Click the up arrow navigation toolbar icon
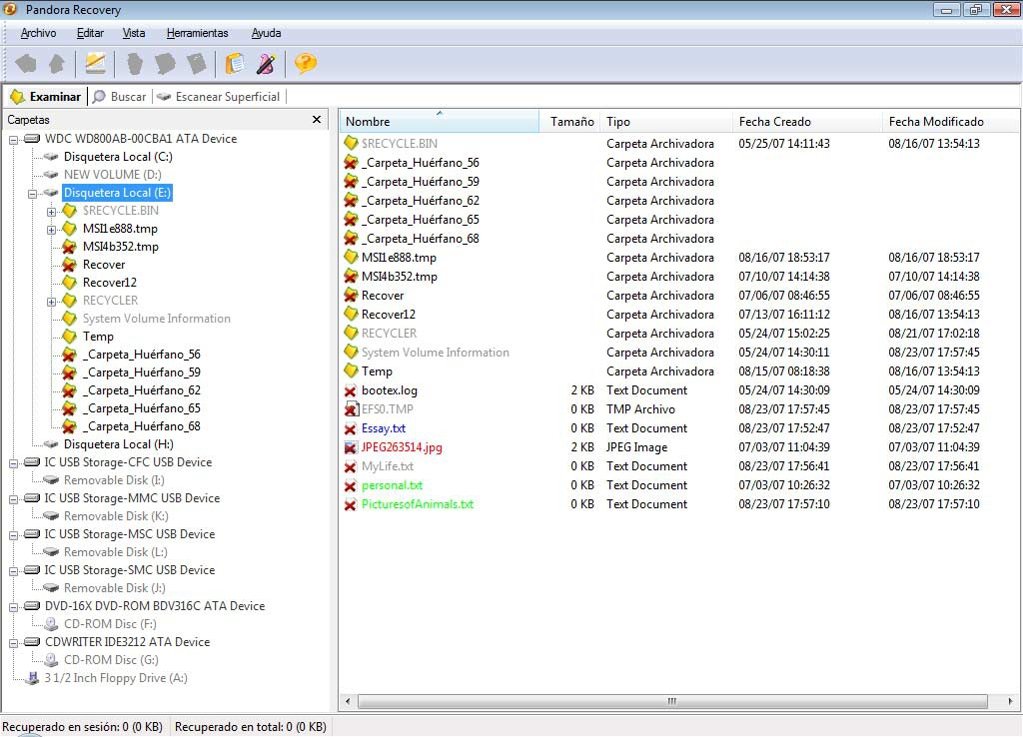The height and width of the screenshot is (737, 1023). (x=57, y=64)
